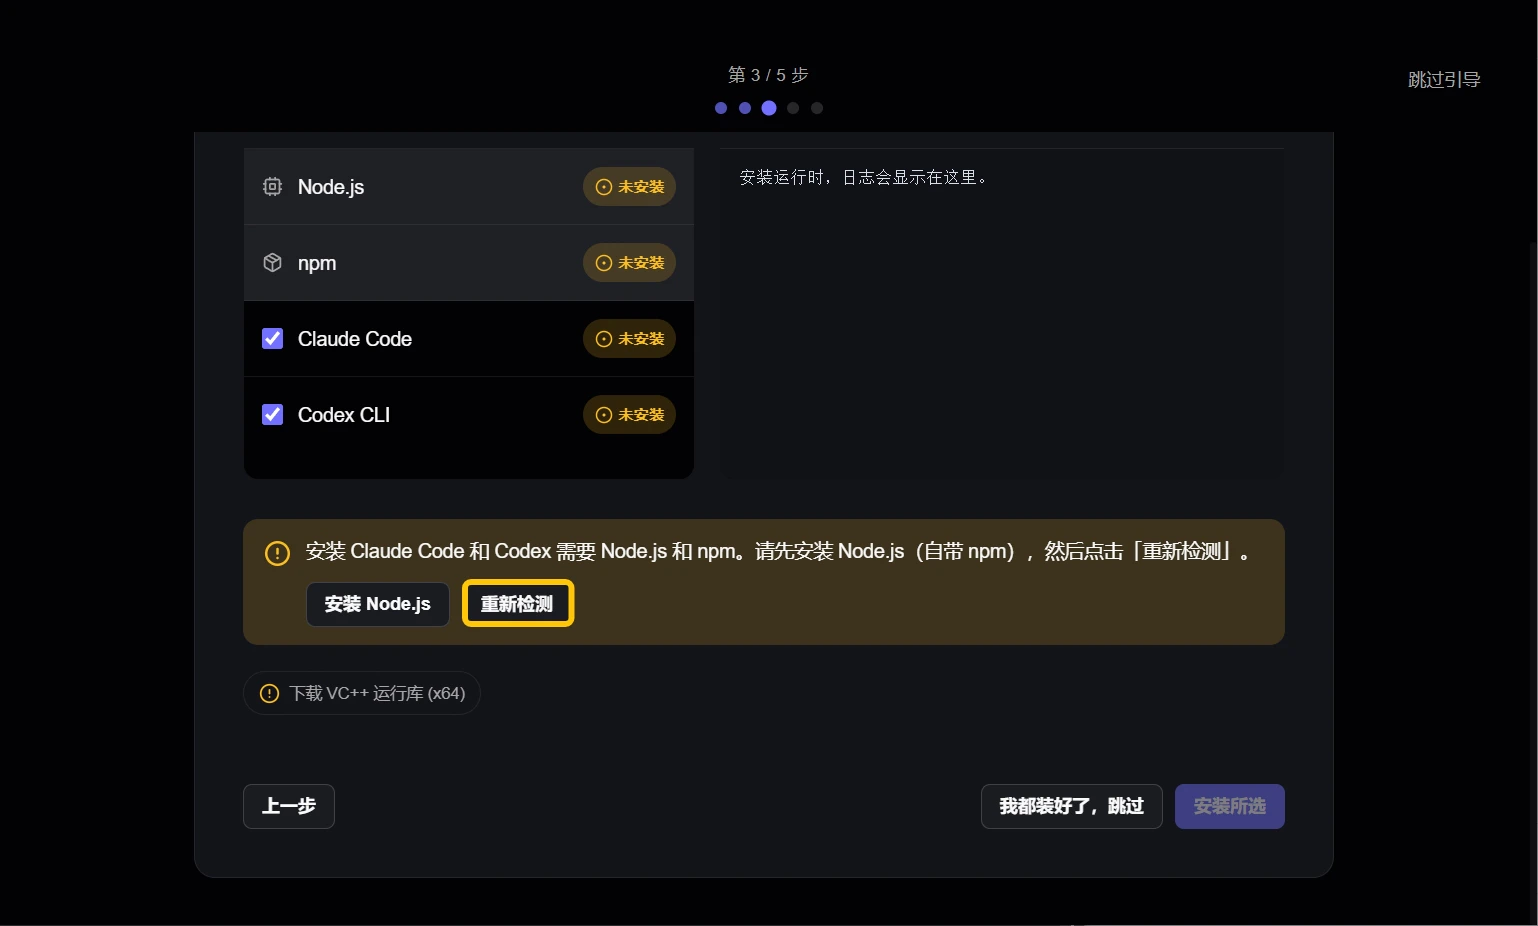Click the log placeholder text 安装运行时，日志会显示在这里。
This screenshot has width=1538, height=926.
(x=864, y=177)
